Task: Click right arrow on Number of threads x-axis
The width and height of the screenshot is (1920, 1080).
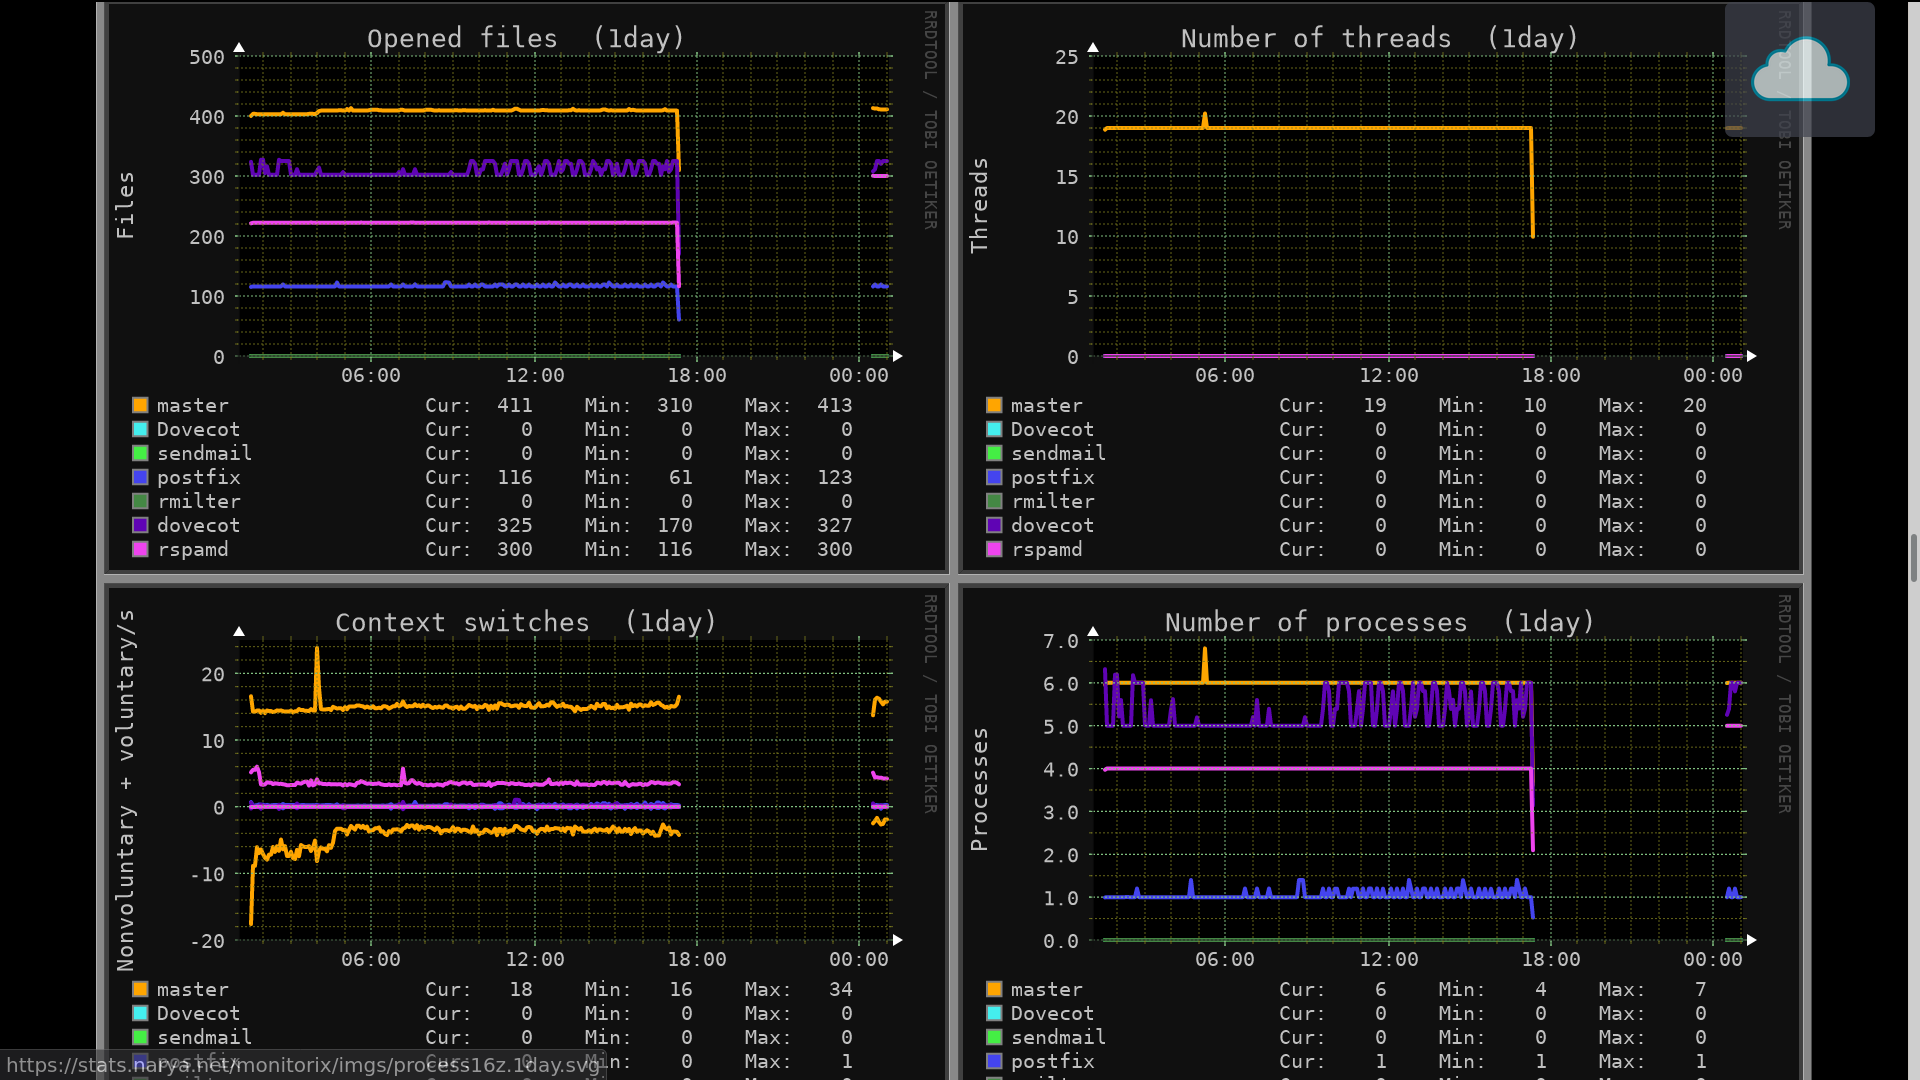Action: tap(1752, 356)
